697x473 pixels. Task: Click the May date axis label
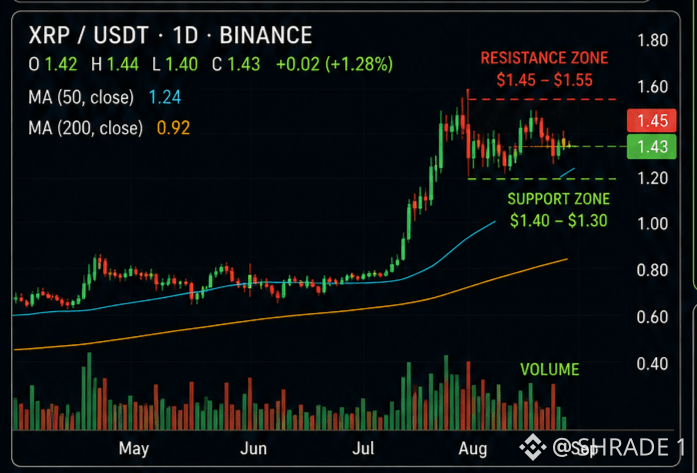click(x=134, y=449)
